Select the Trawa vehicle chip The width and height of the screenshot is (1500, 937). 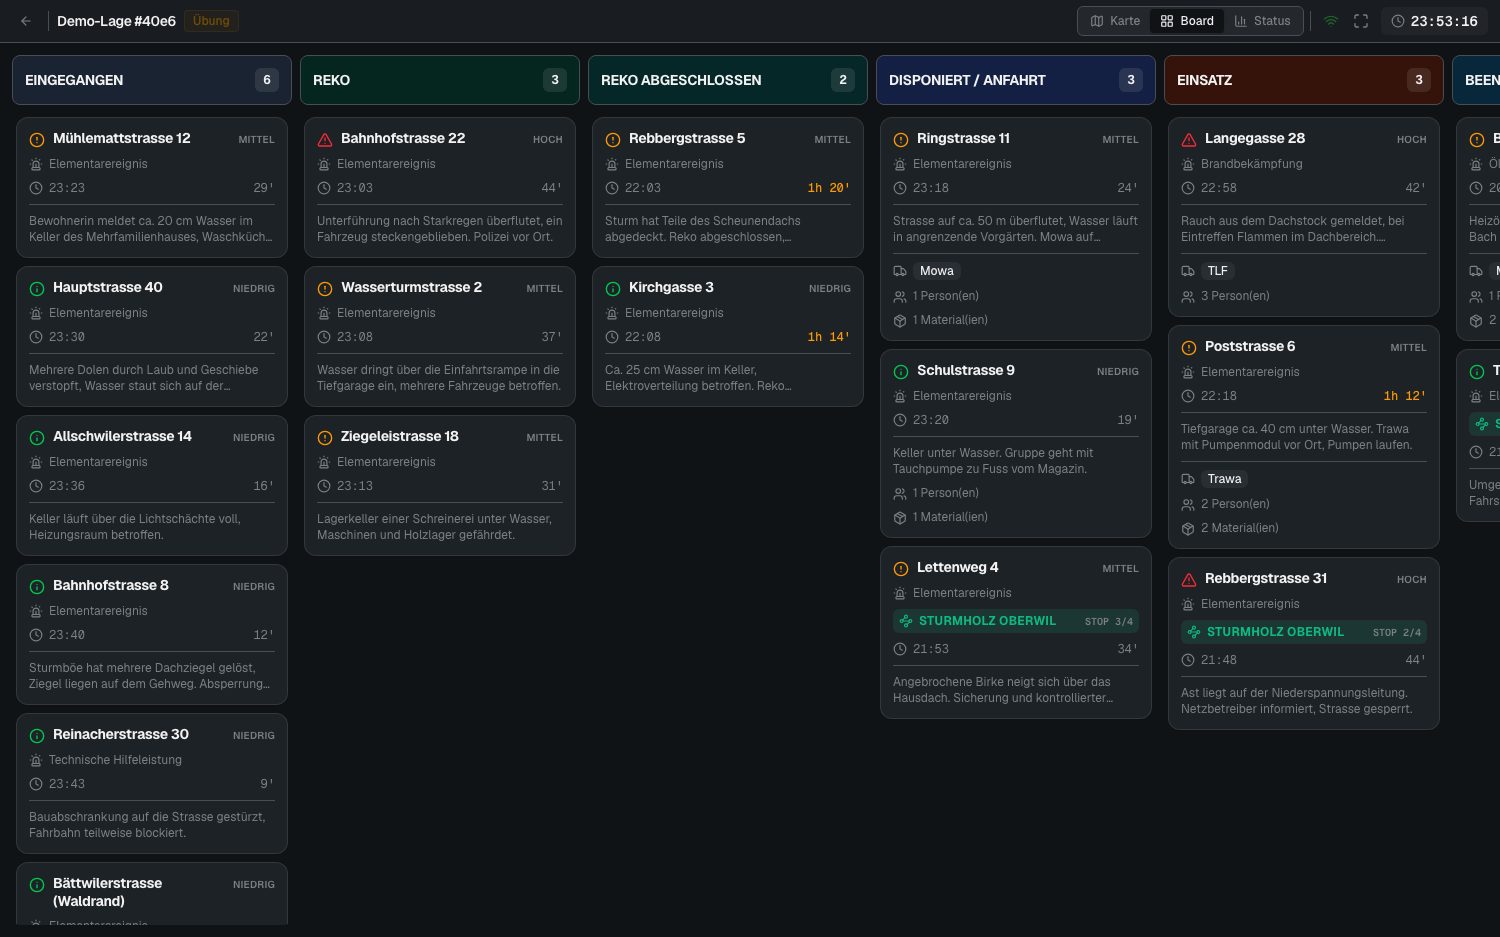click(1224, 479)
